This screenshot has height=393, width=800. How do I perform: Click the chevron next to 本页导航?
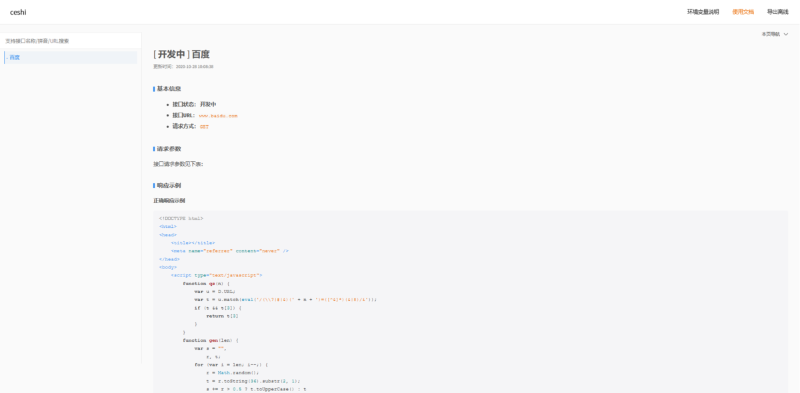coord(786,34)
